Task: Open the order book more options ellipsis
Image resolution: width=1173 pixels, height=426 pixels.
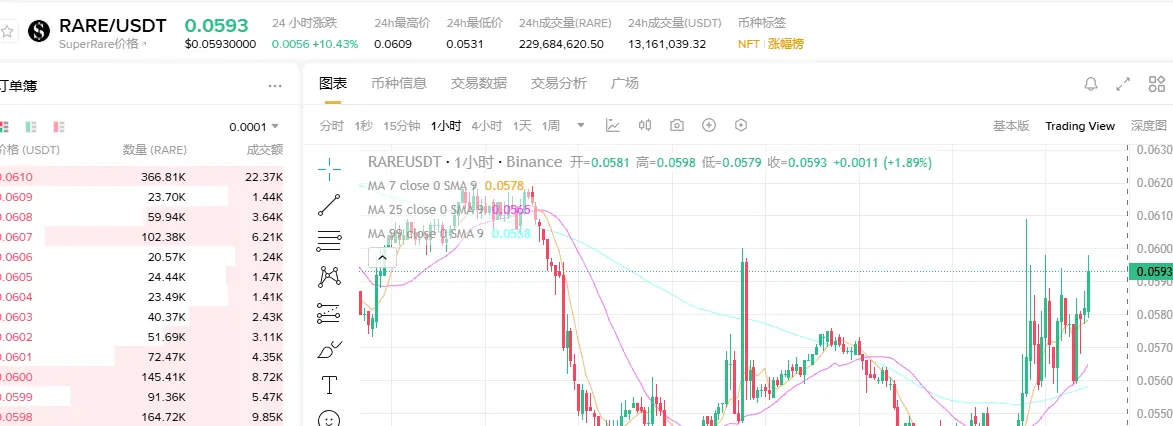Action: coord(275,86)
